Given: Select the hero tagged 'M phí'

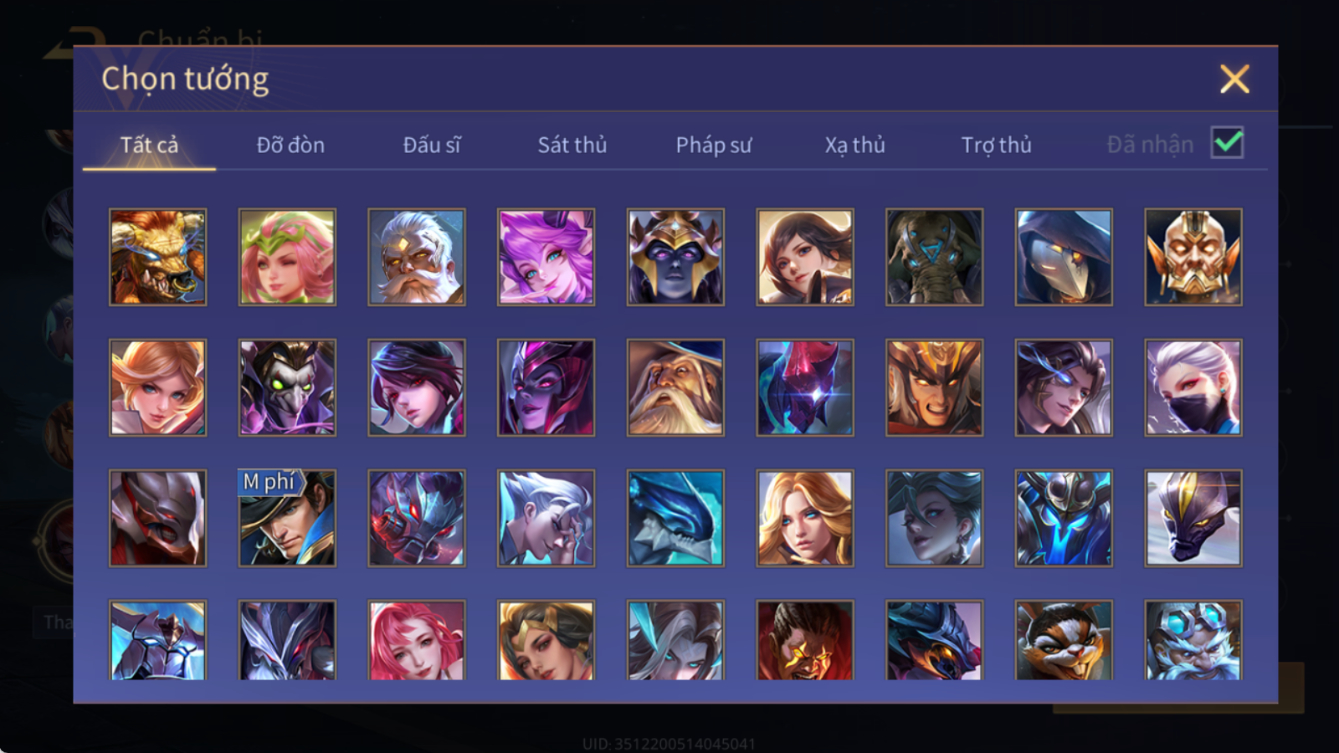Looking at the screenshot, I should [287, 519].
